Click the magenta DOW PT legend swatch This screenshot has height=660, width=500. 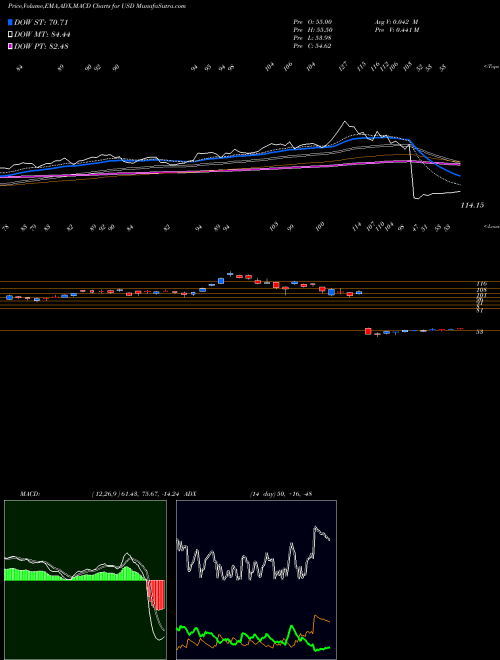coord(10,46)
